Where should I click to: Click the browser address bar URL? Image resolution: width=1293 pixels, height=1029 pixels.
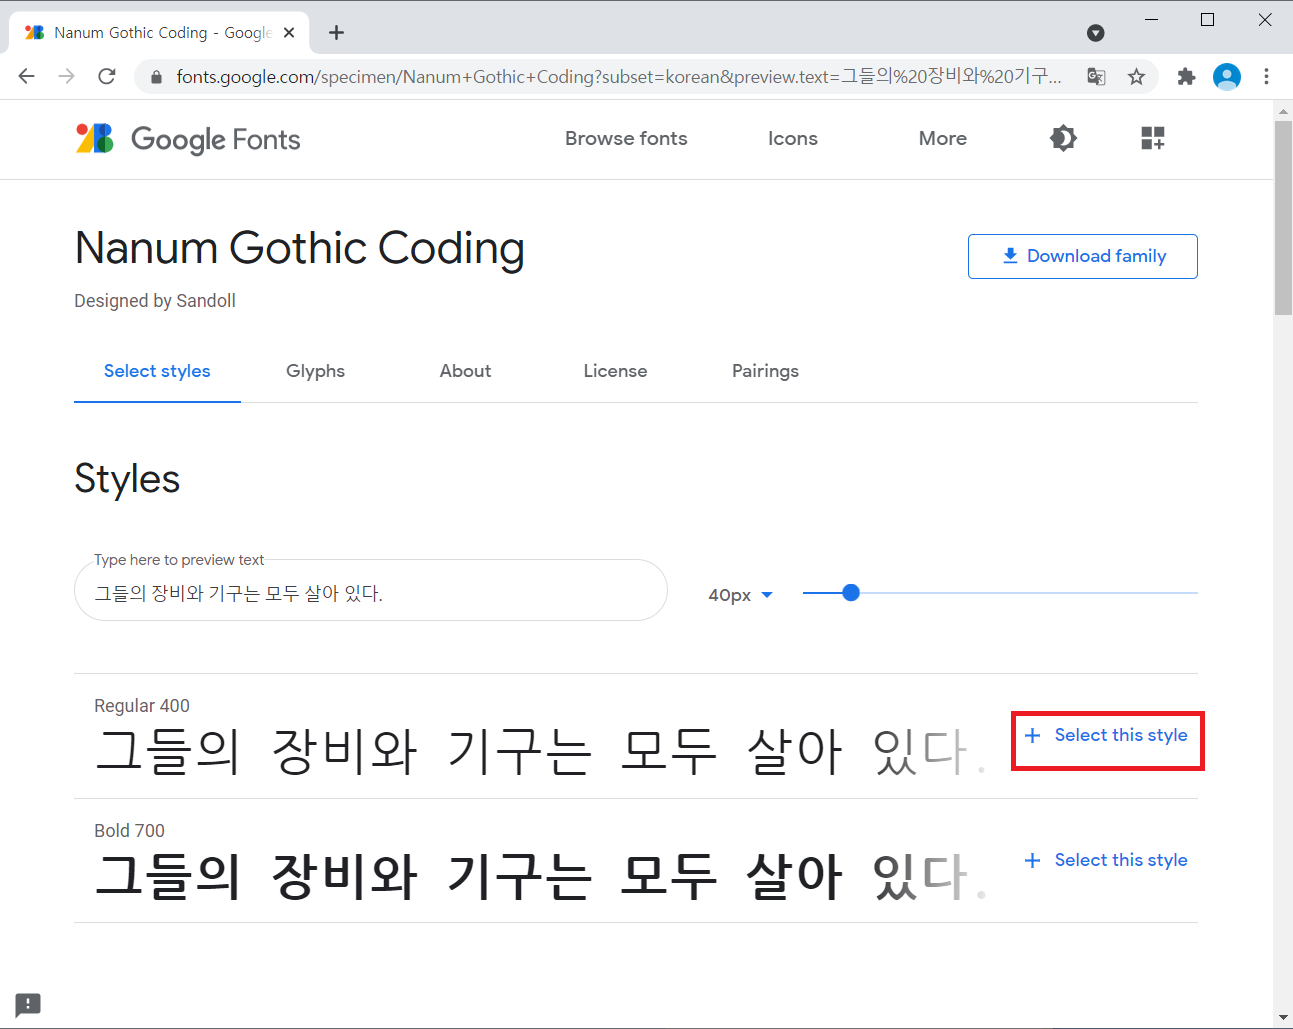point(619,76)
